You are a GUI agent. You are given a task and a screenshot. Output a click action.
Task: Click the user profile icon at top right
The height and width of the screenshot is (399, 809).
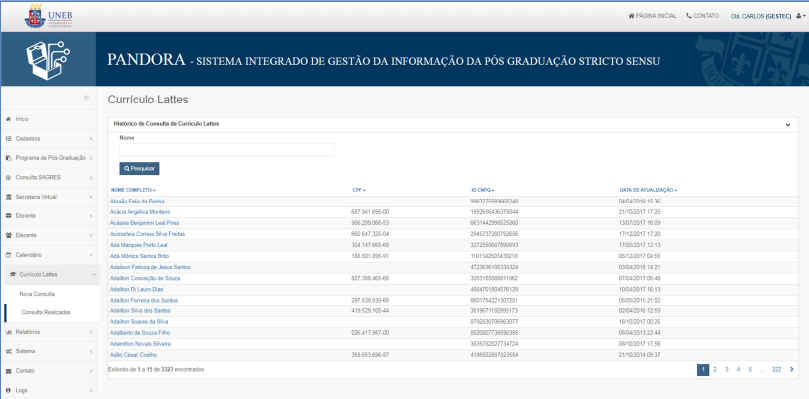point(799,17)
